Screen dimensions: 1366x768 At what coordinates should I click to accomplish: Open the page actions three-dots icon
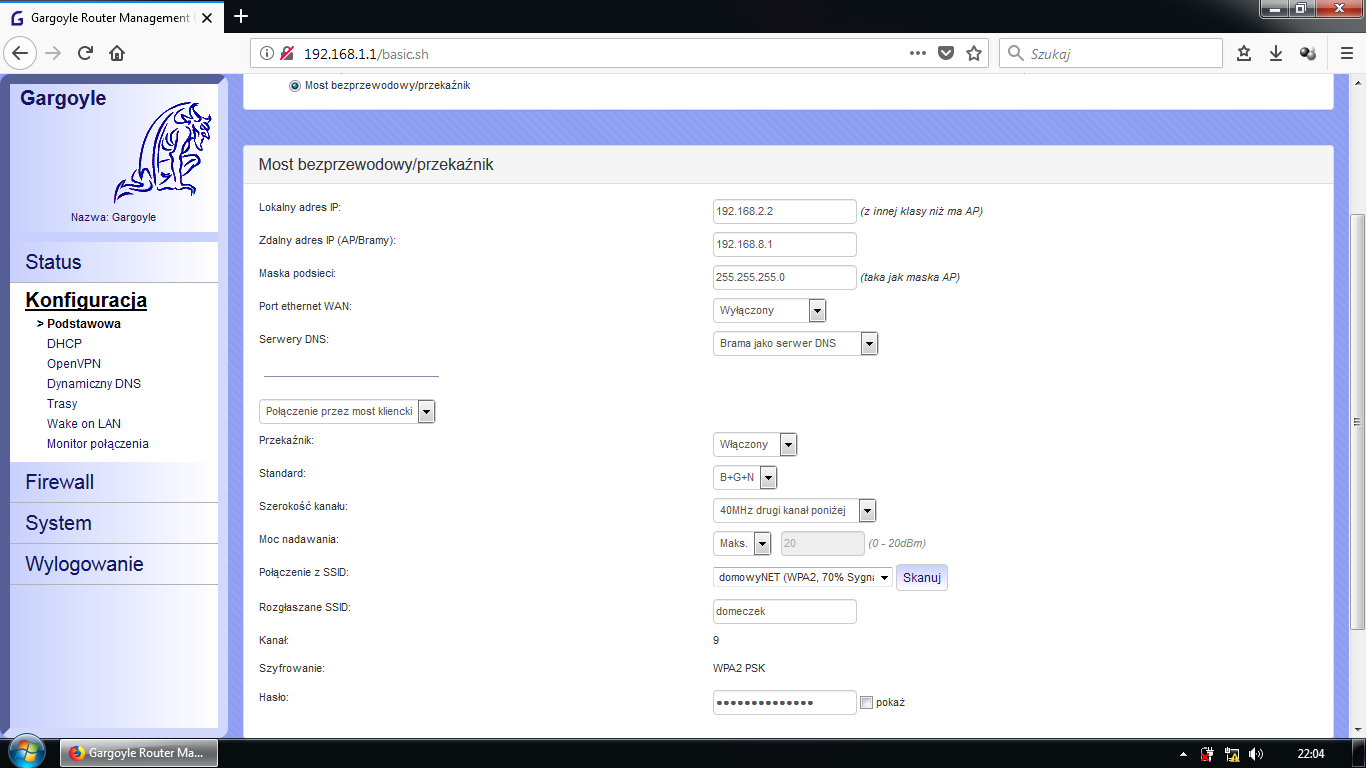(918, 53)
